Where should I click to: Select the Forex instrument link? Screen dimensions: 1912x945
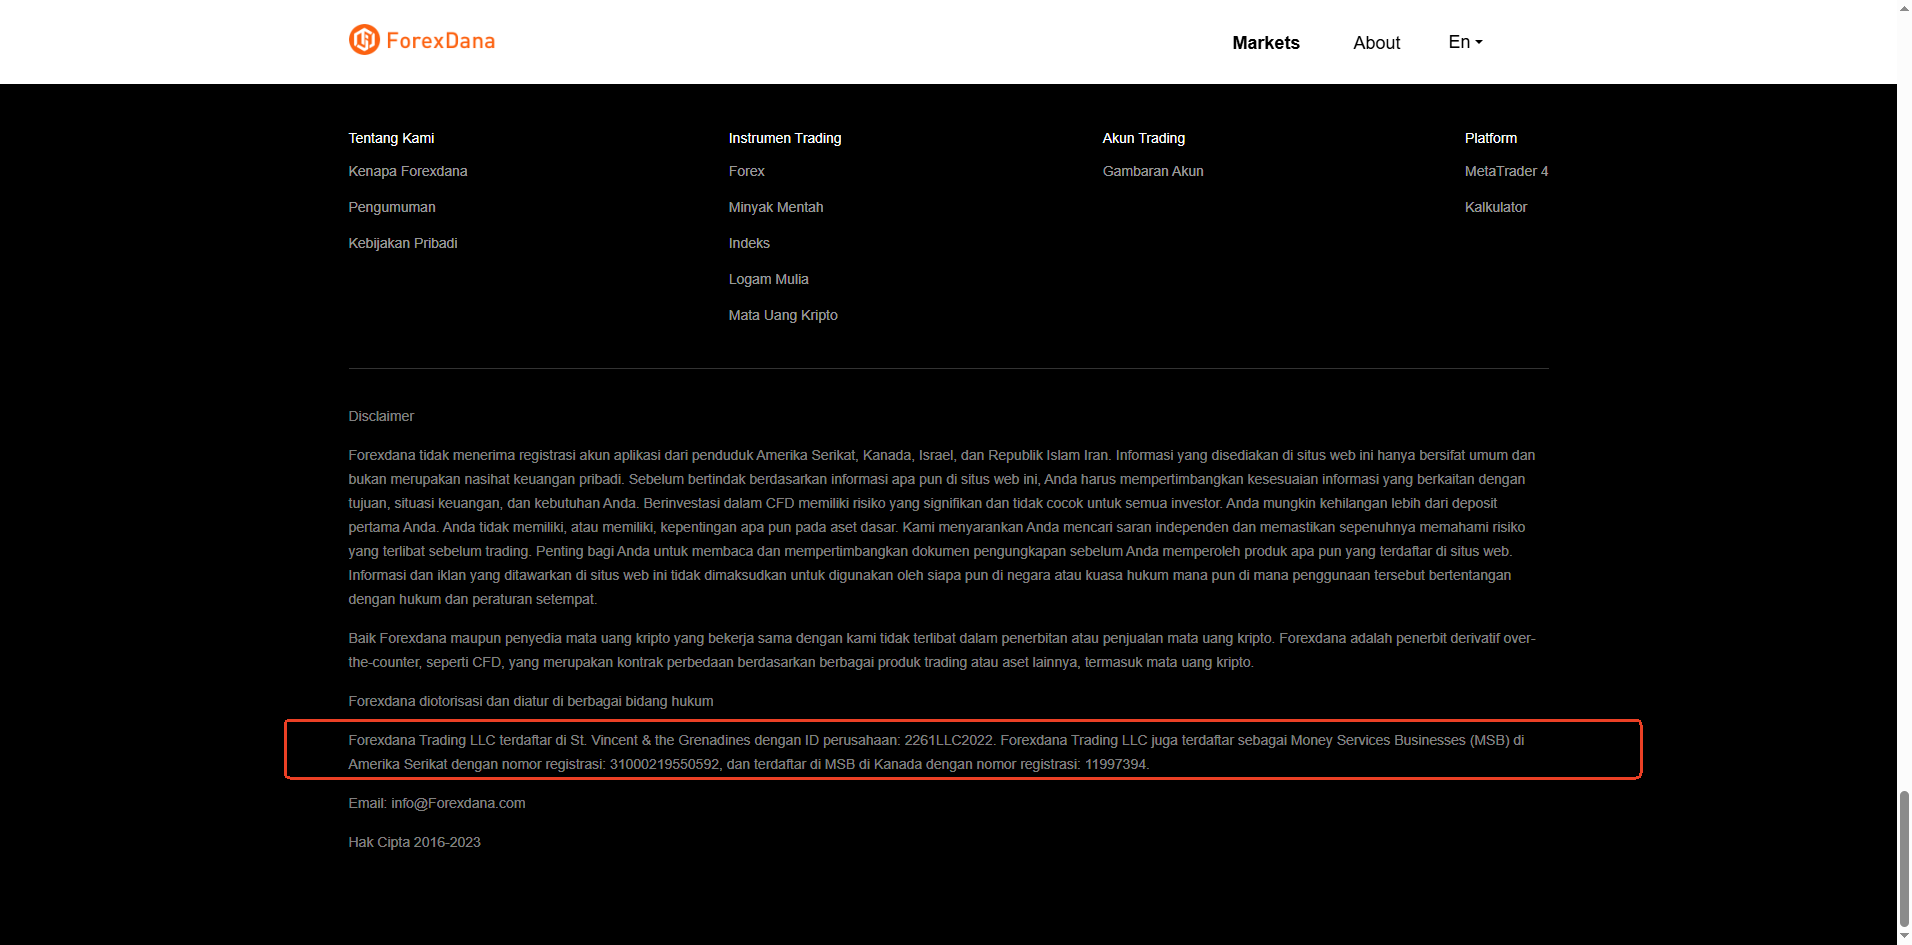click(x=747, y=171)
